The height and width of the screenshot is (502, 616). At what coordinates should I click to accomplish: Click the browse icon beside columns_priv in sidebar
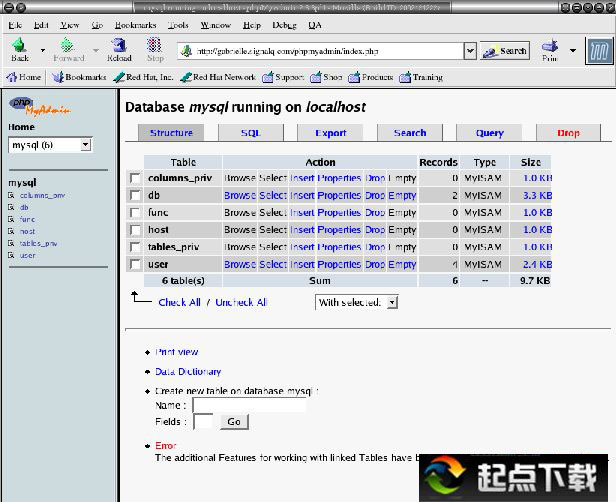[11, 195]
